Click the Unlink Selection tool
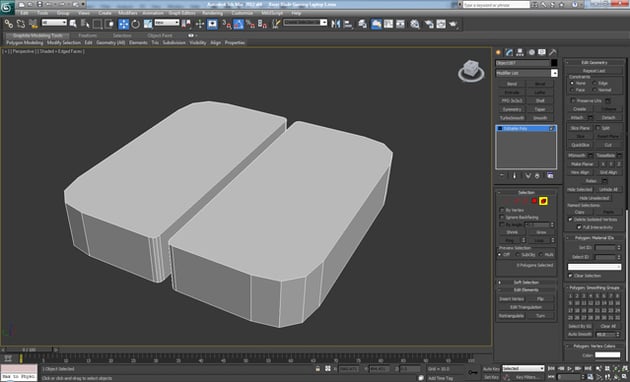Image resolution: width=630 pixels, height=382 pixels. (20, 24)
